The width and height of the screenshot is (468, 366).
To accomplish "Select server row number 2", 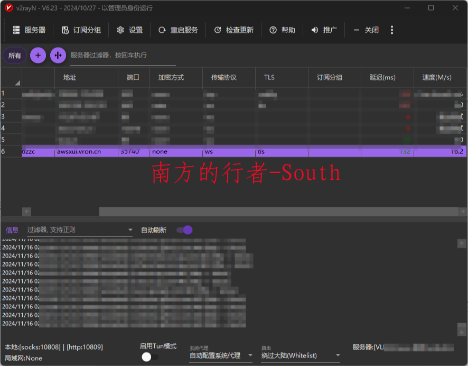I will click(x=233, y=105).
